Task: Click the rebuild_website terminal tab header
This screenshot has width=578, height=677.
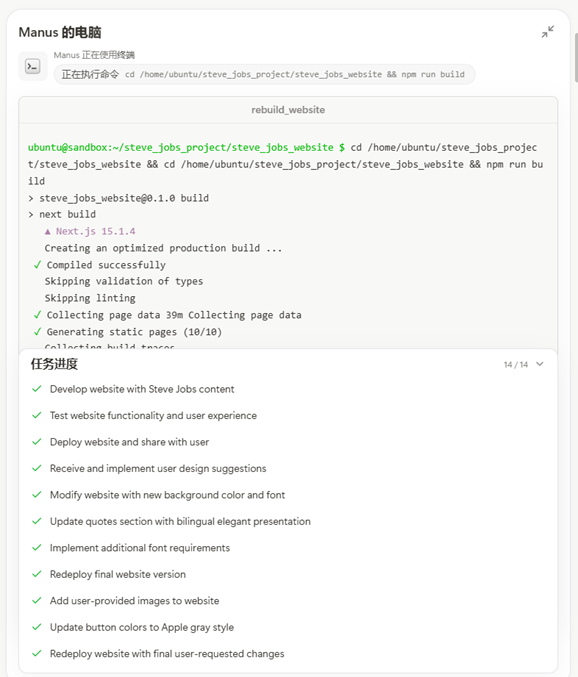Action: pyautogui.click(x=288, y=110)
